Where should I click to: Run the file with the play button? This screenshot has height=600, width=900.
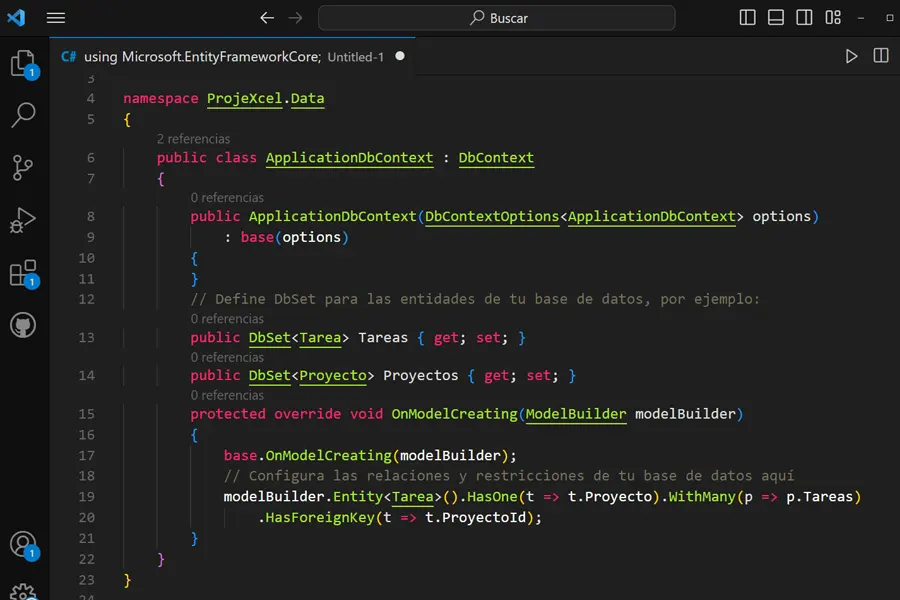[851, 56]
